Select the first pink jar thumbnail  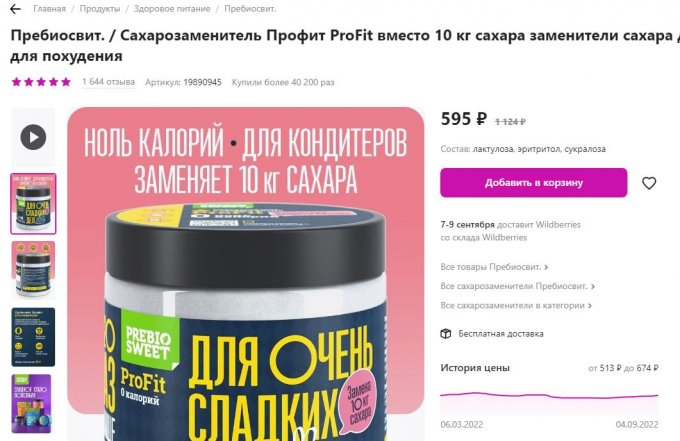pos(33,203)
